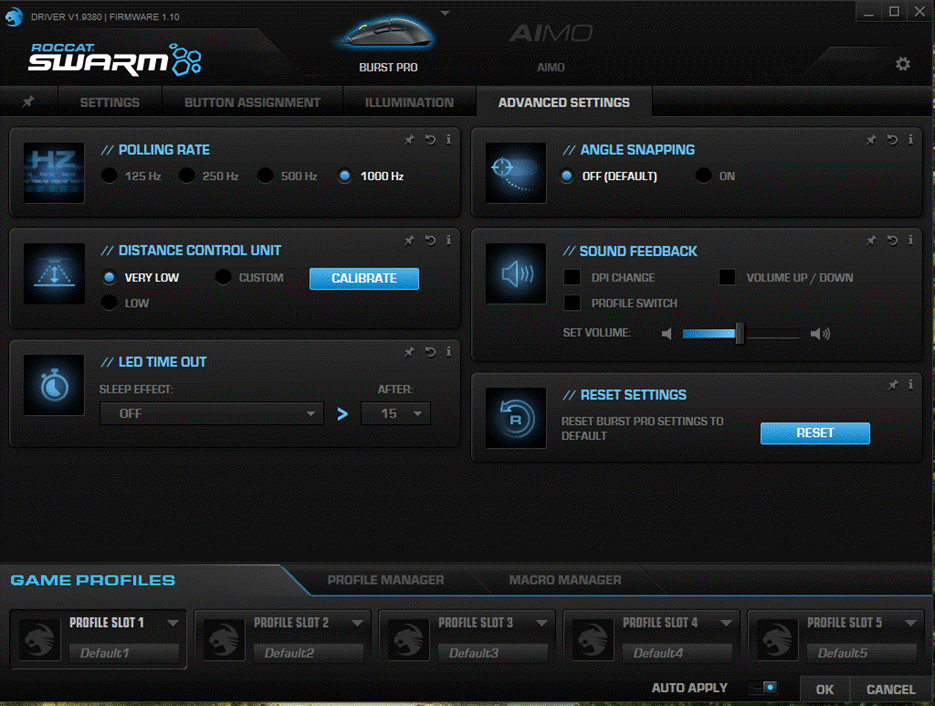Click the low-volume speaker icon
This screenshot has width=935, height=706.
pyautogui.click(x=667, y=333)
